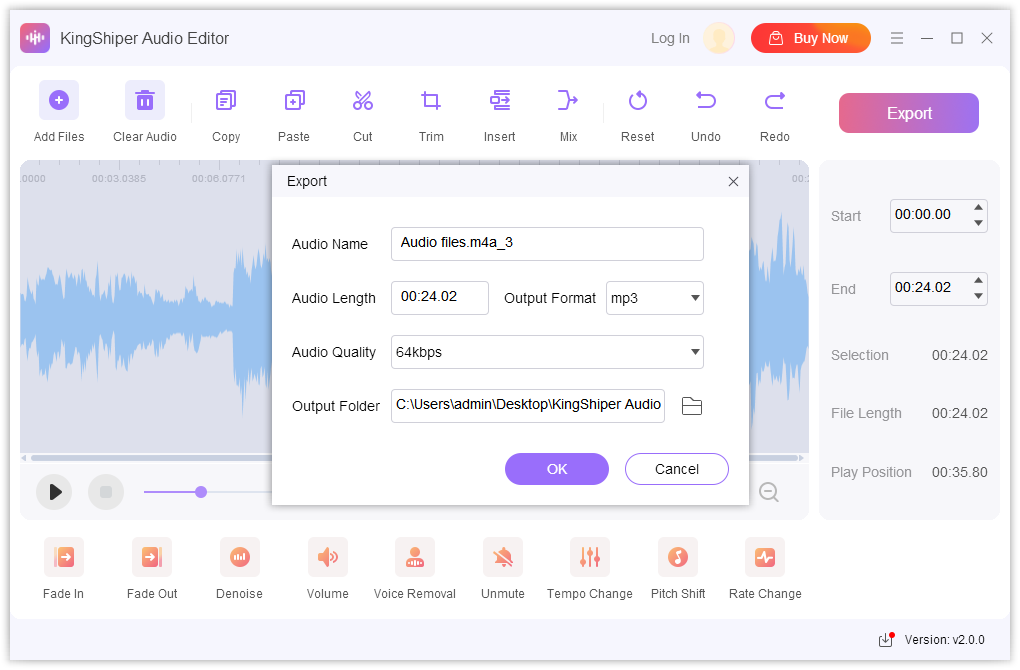Open the Insert tool
This screenshot has width=1020, height=670.
(500, 101)
